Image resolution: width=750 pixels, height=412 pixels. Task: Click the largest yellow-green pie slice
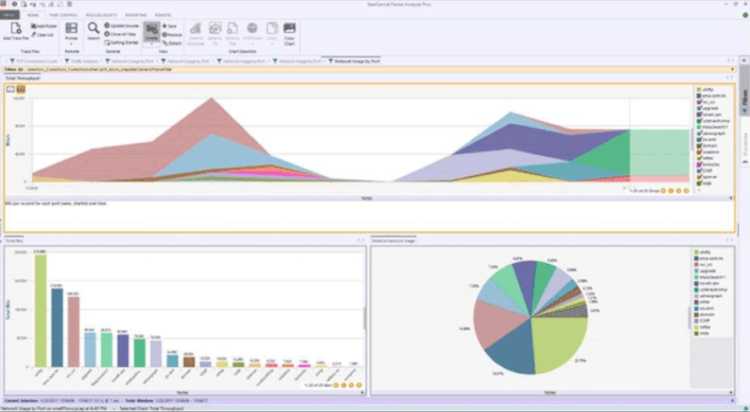(x=560, y=342)
